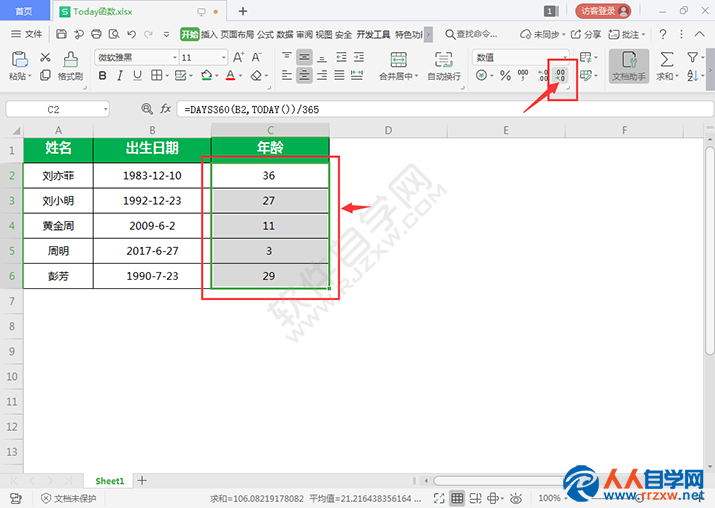Image resolution: width=715 pixels, height=508 pixels.
Task: Click the Print icon in quick toolbar
Action: 96,34
